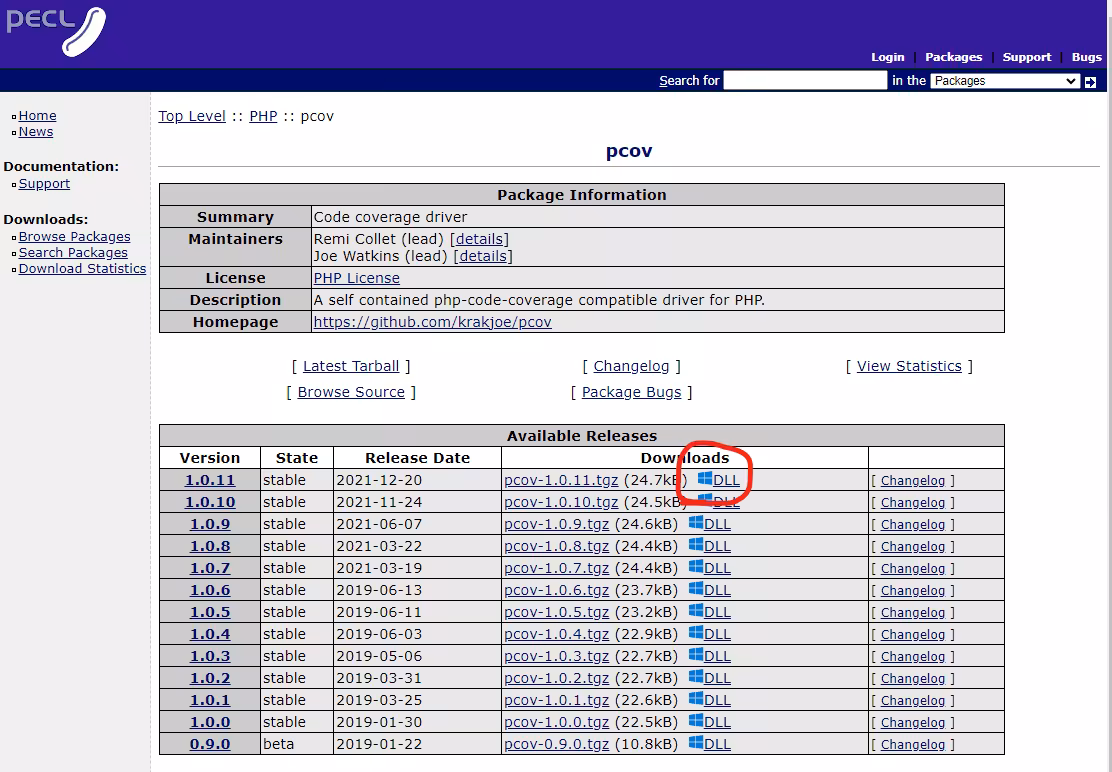This screenshot has height=772, width=1112.
Task: Click the Windows icon in the 1.0.6 row
Action: pyautogui.click(x=696, y=589)
